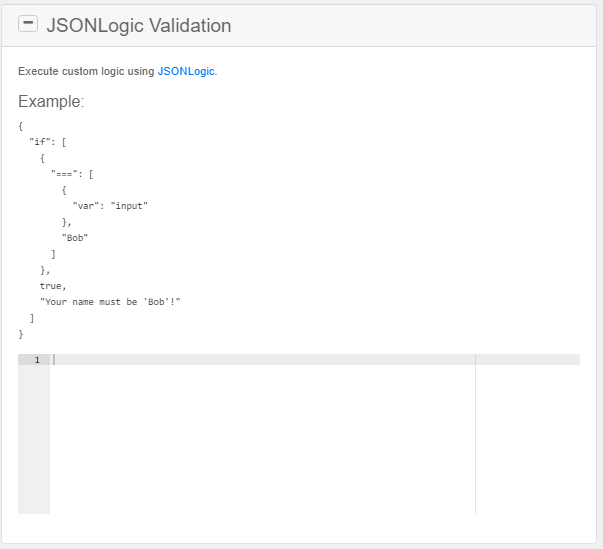Collapse the JSONLogic Validation panel
The width and height of the screenshot is (603, 549).
click(x=28, y=25)
